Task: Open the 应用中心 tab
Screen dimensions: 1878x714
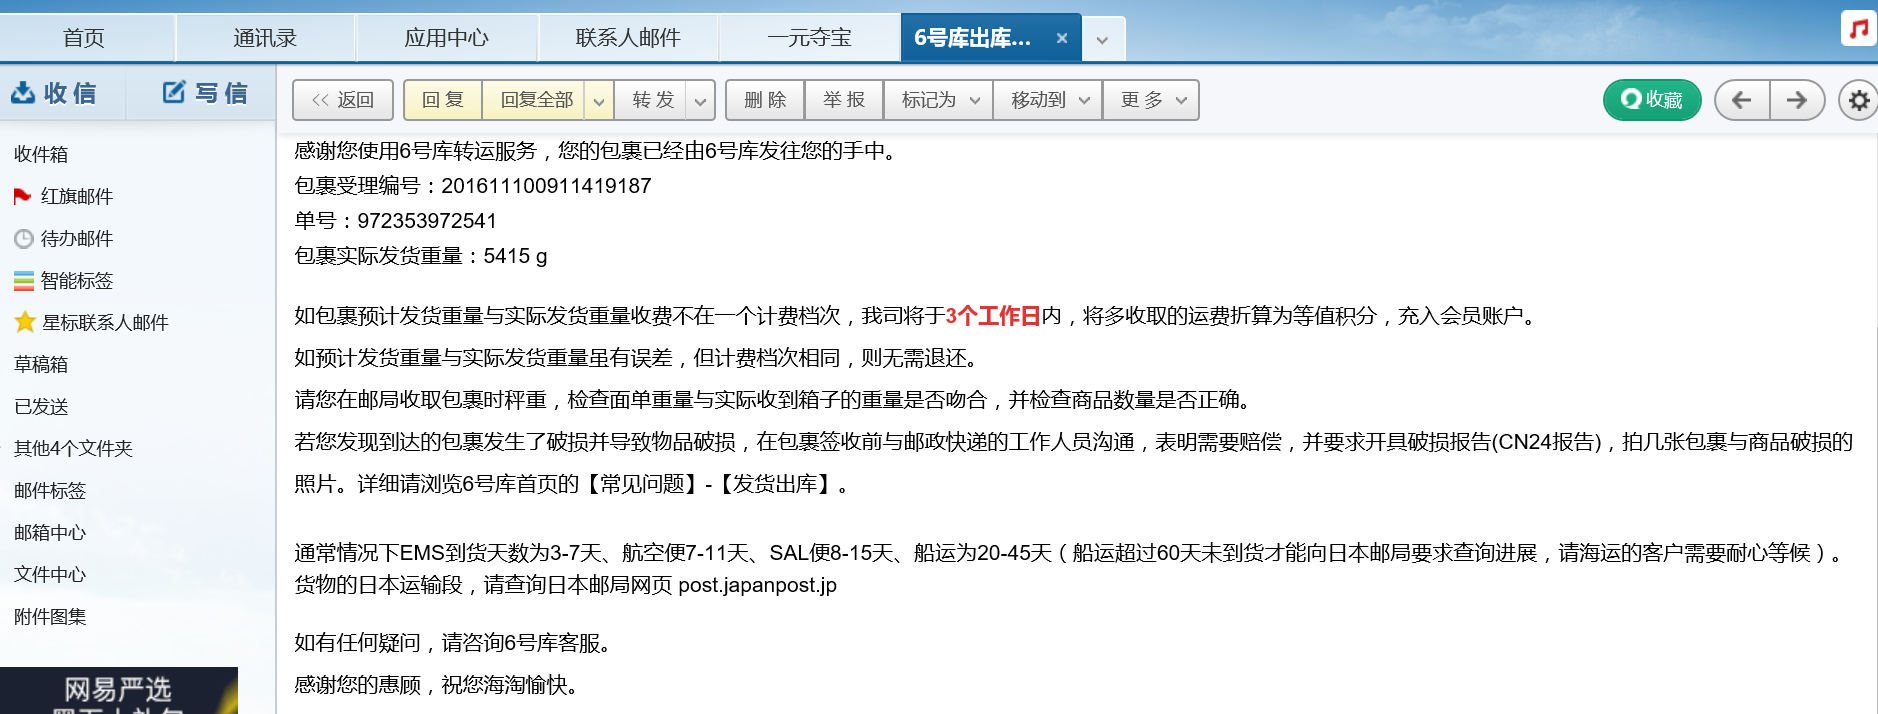Action: (x=446, y=38)
